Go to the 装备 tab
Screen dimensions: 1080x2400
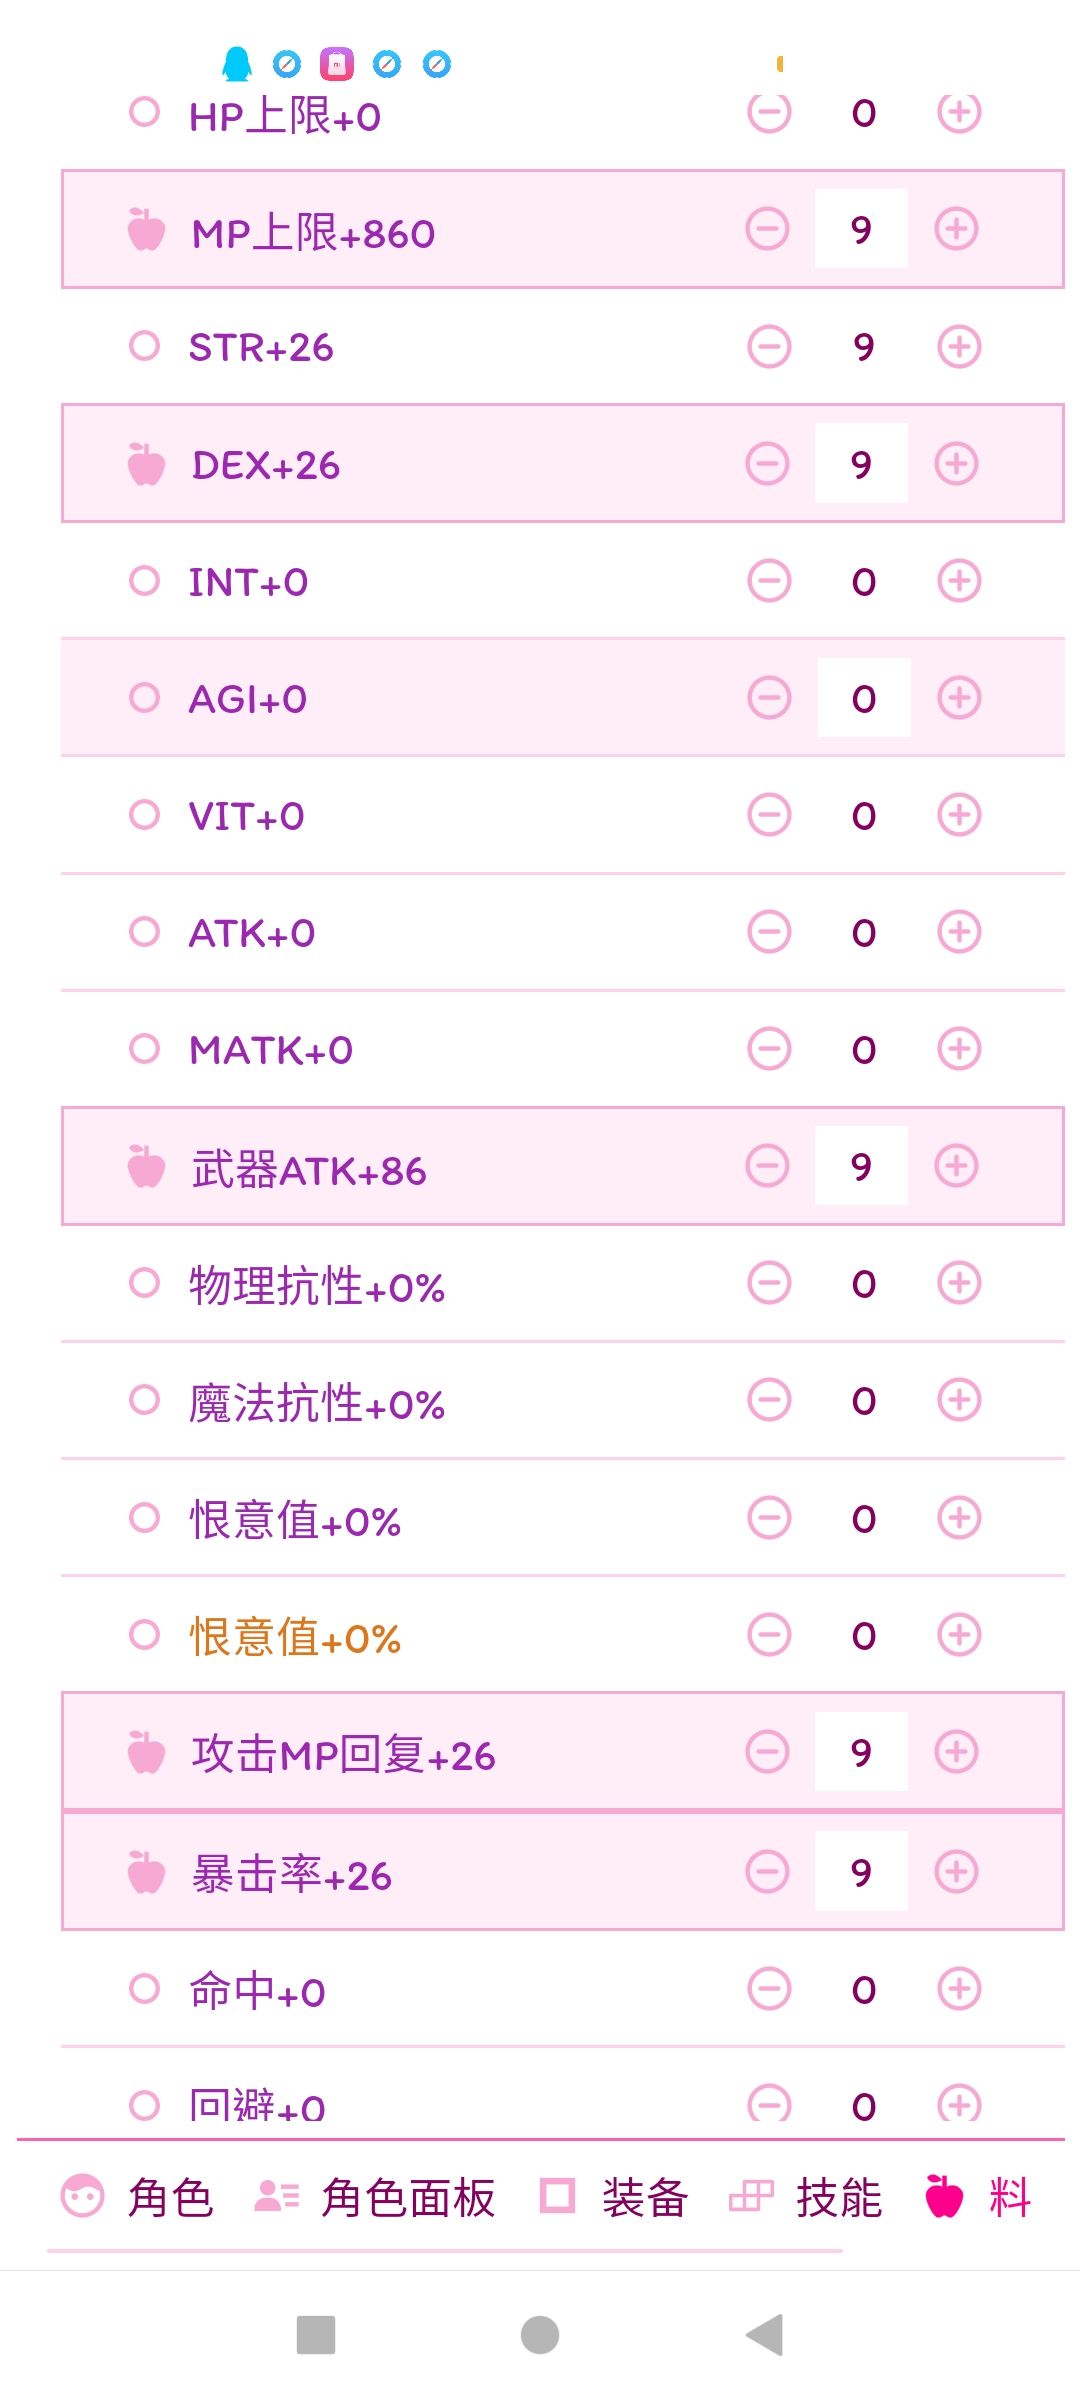(614, 2197)
